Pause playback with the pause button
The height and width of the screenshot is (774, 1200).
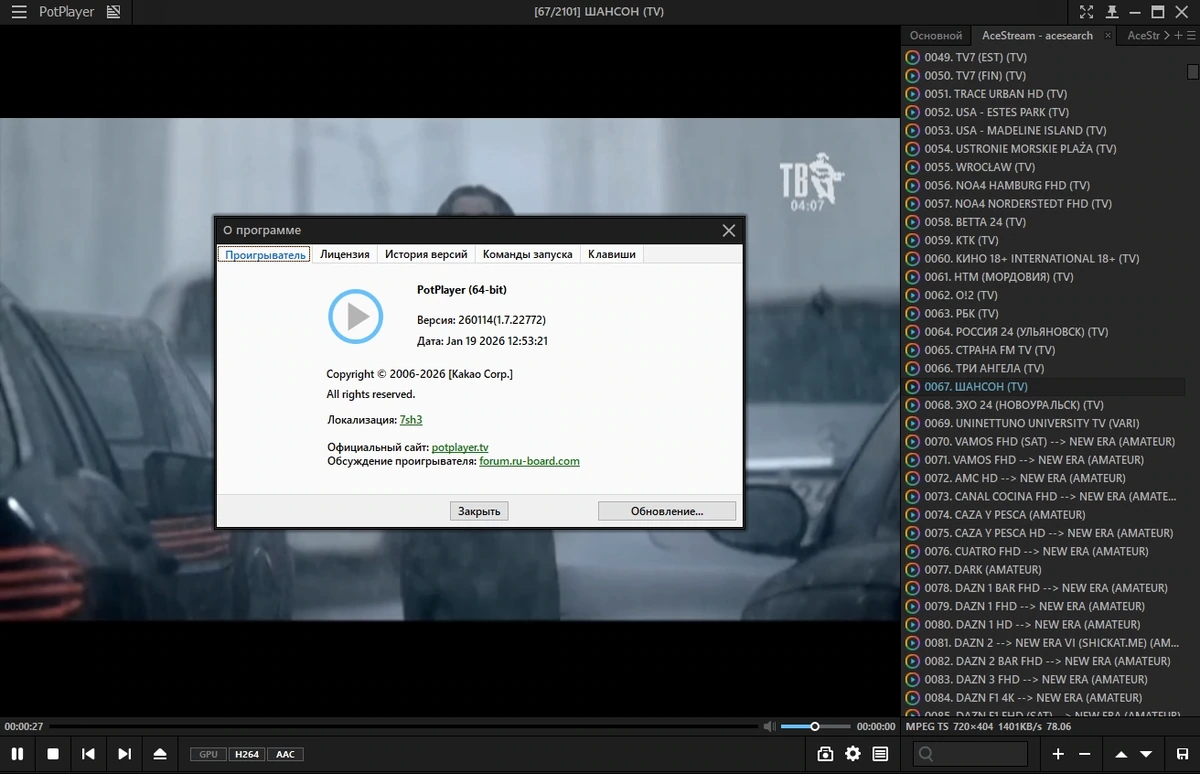[x=18, y=754]
